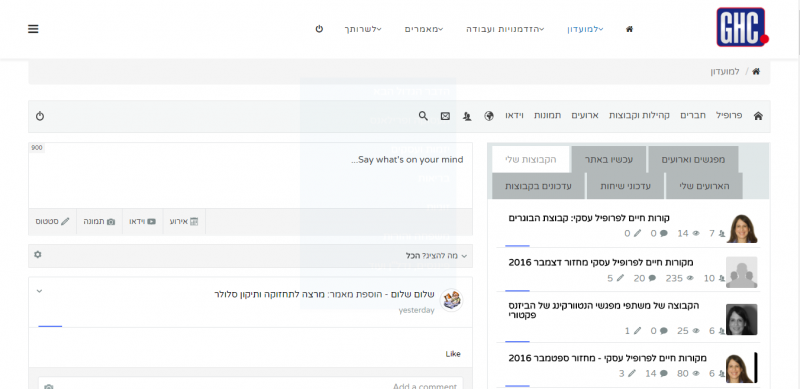Viewport: 800px width, 389px height.
Task: Open the הזדמנויות ועבודה dropdown menu
Action: click(505, 29)
